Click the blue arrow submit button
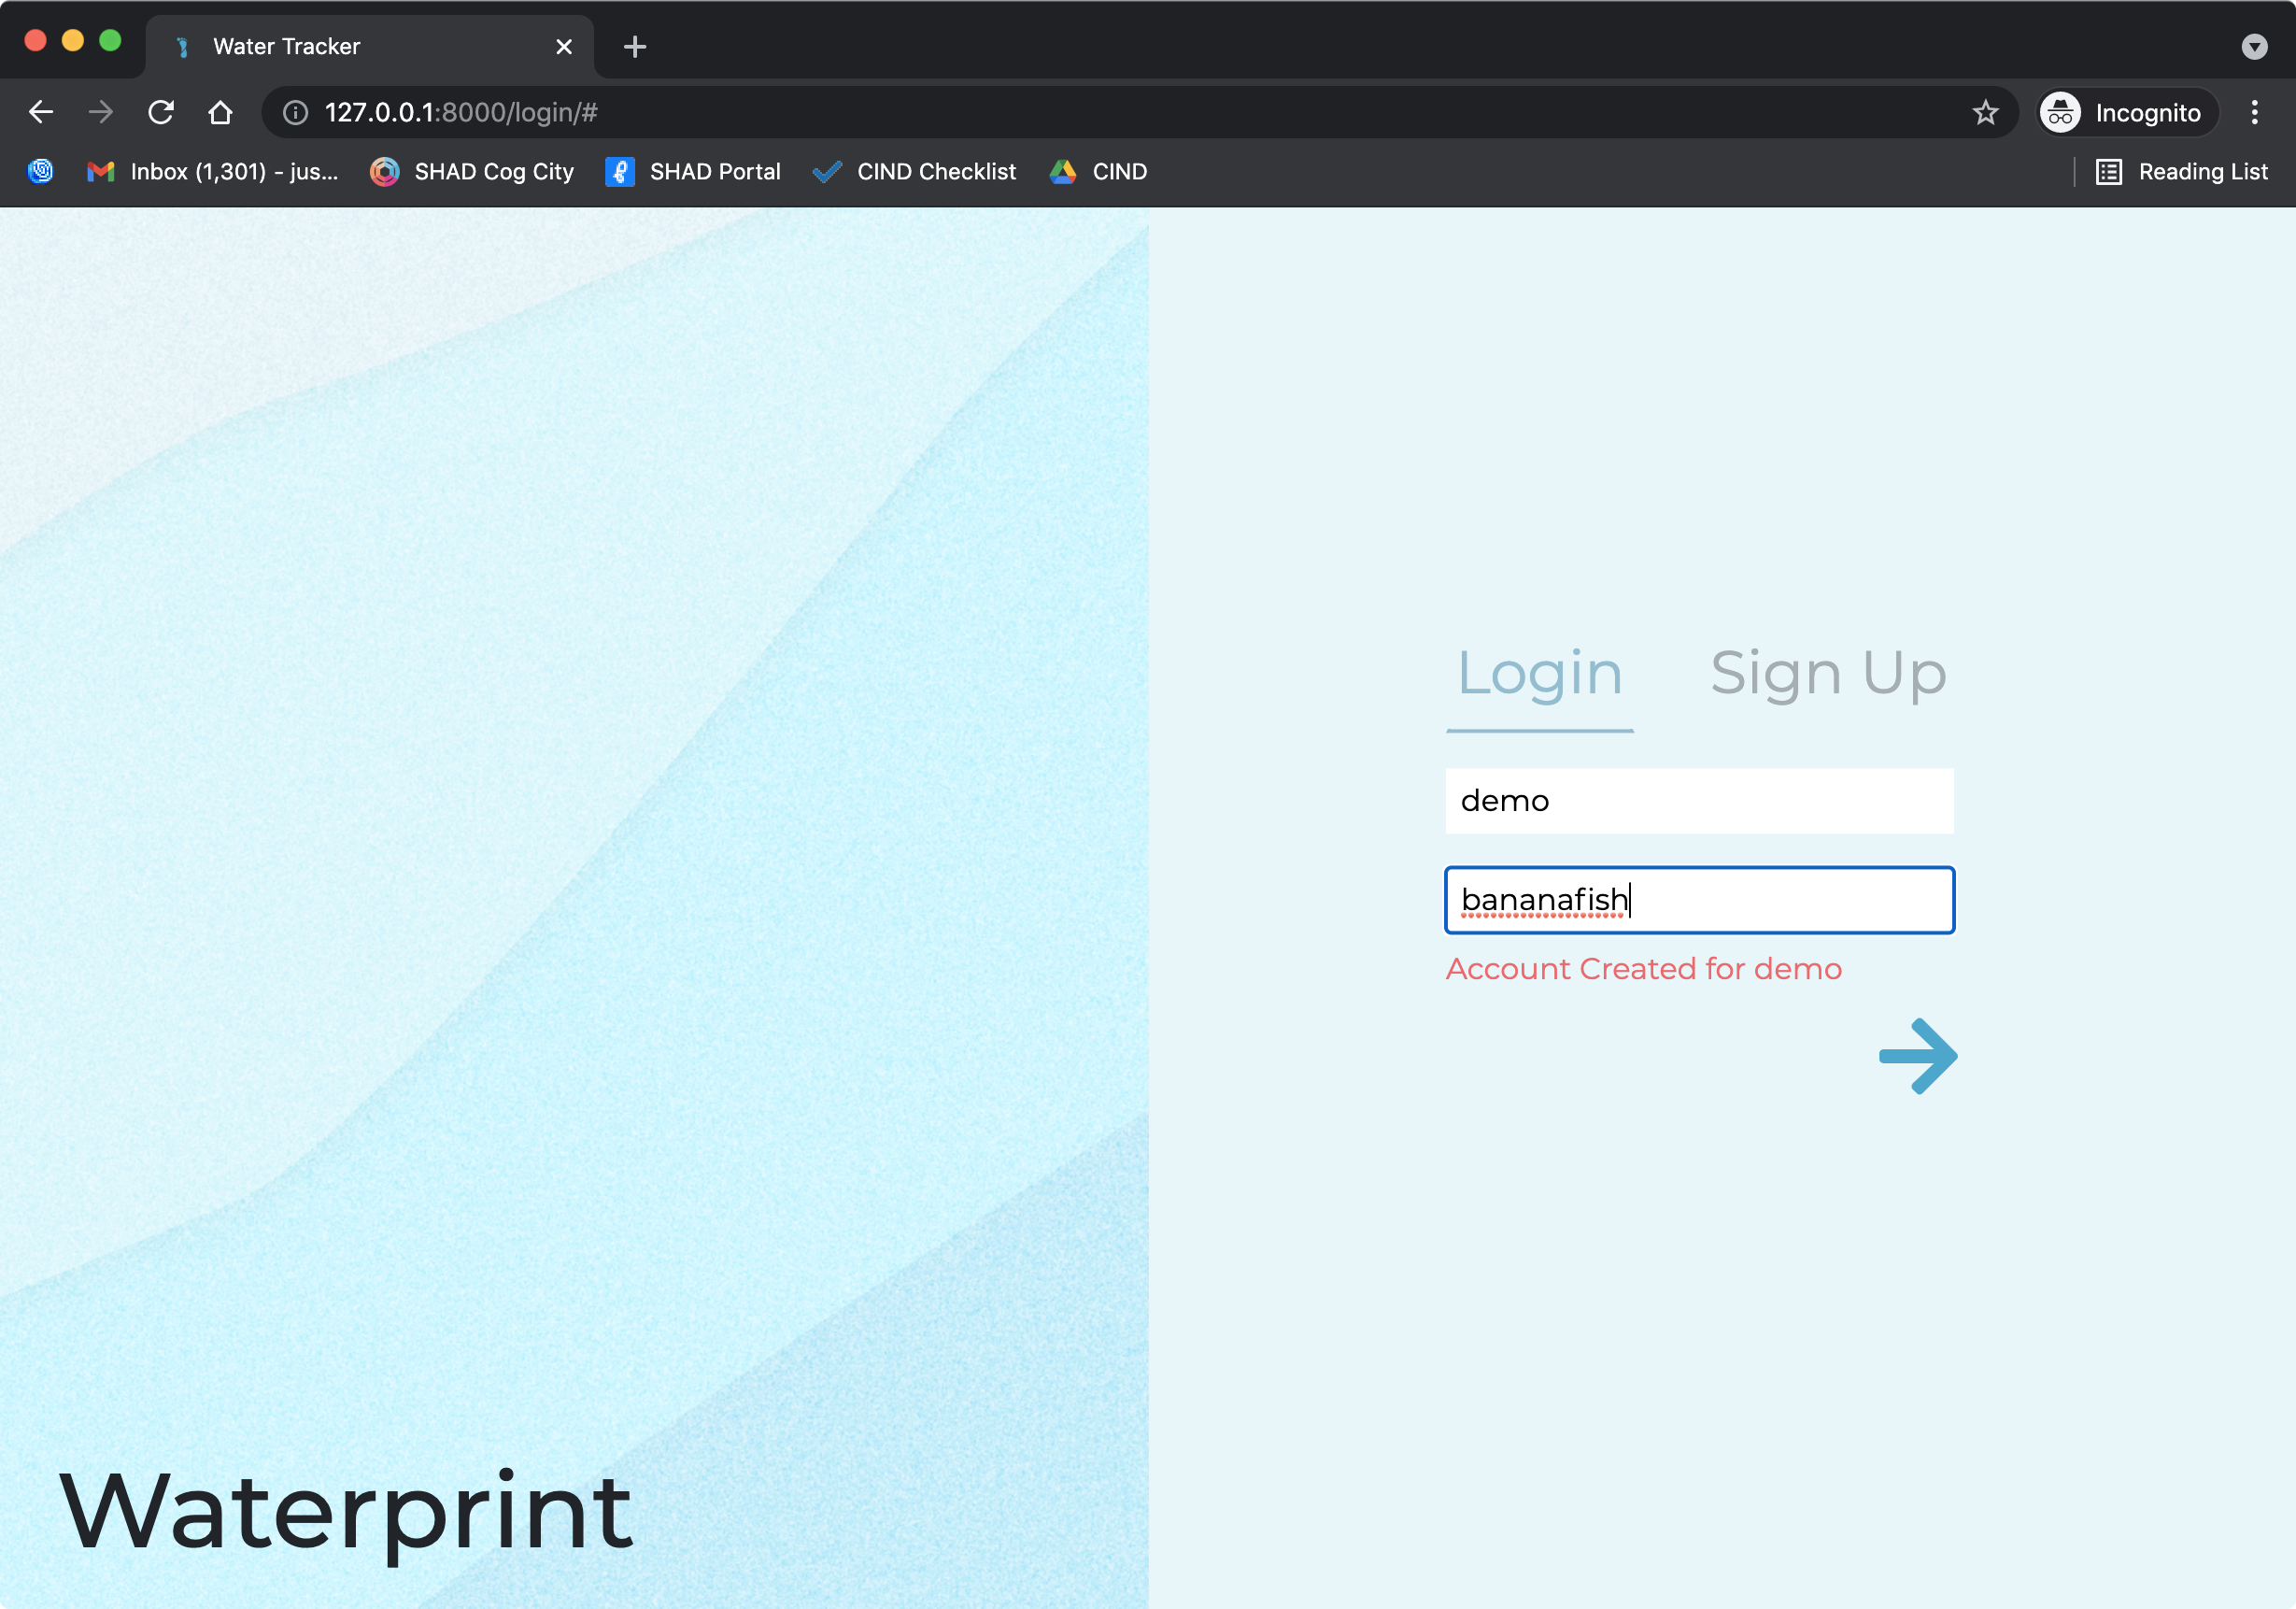This screenshot has height=1609, width=2296. point(1916,1056)
